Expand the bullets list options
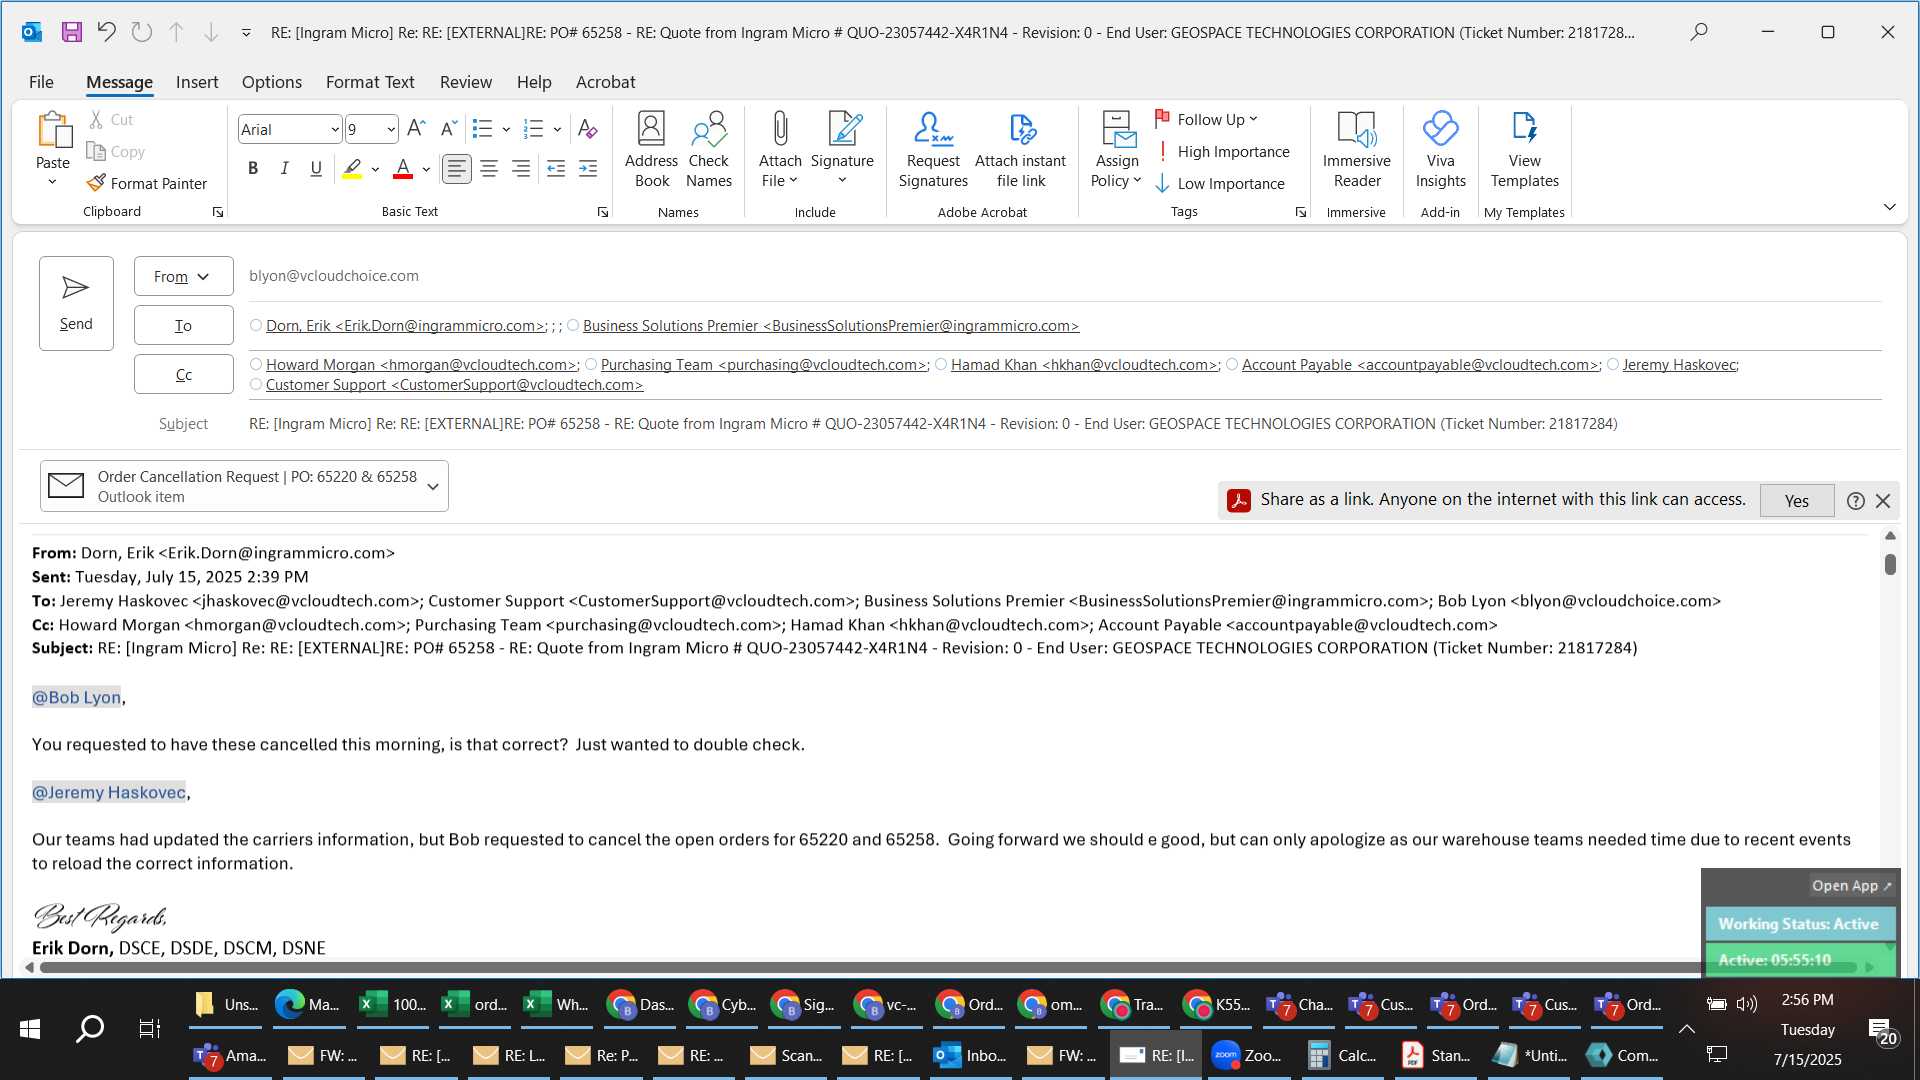The height and width of the screenshot is (1080, 1920). (506, 129)
